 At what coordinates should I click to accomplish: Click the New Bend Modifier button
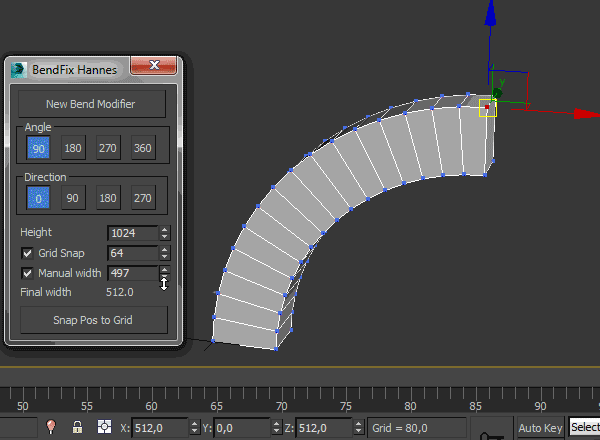(x=91, y=104)
